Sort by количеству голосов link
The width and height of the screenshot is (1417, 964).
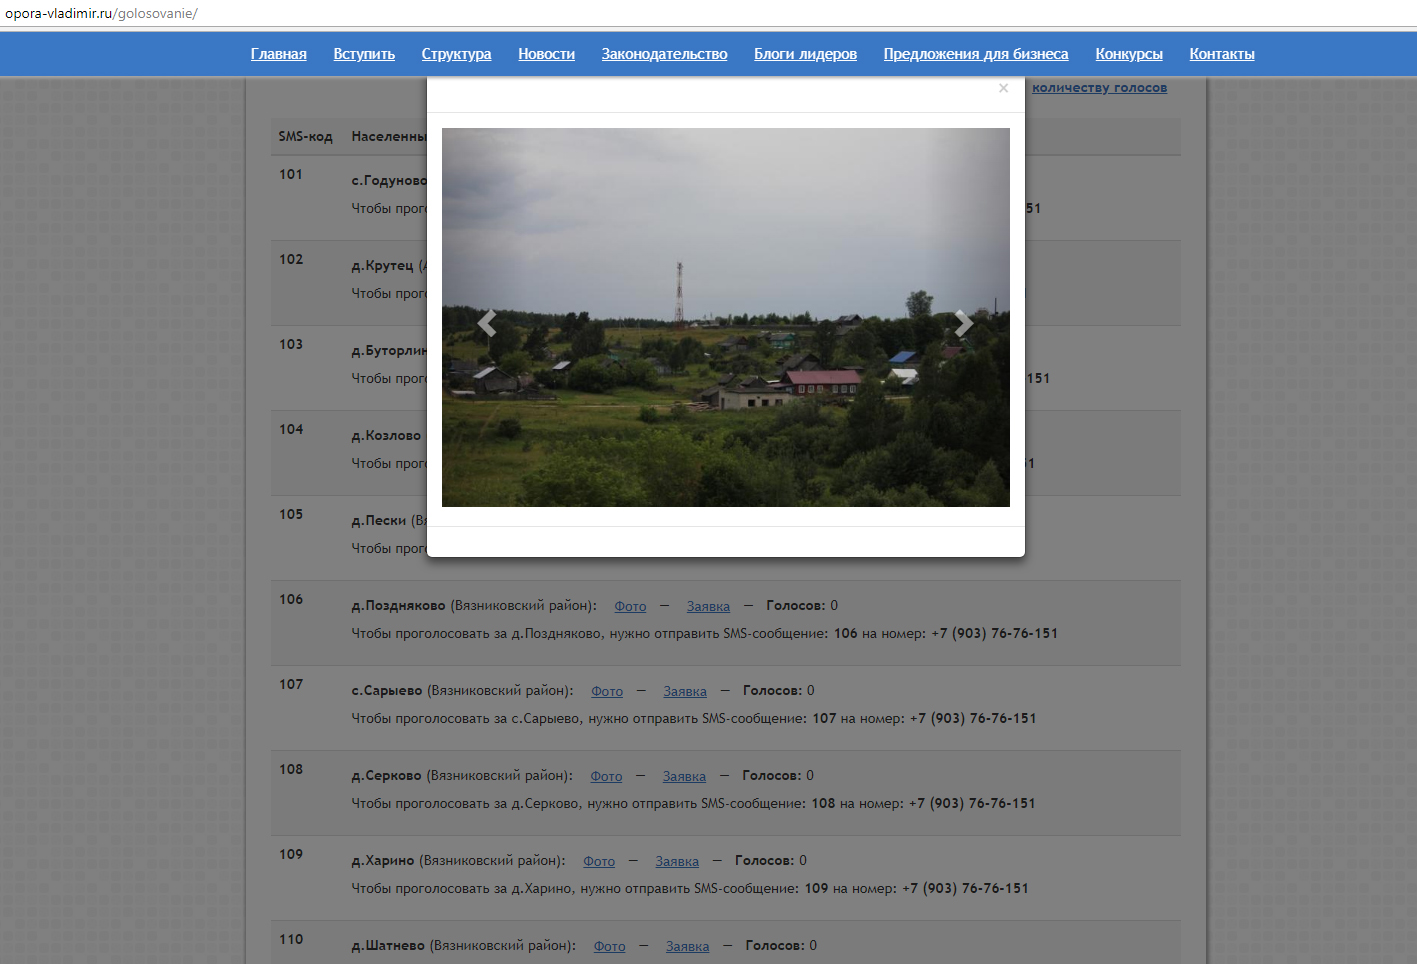pos(1099,88)
